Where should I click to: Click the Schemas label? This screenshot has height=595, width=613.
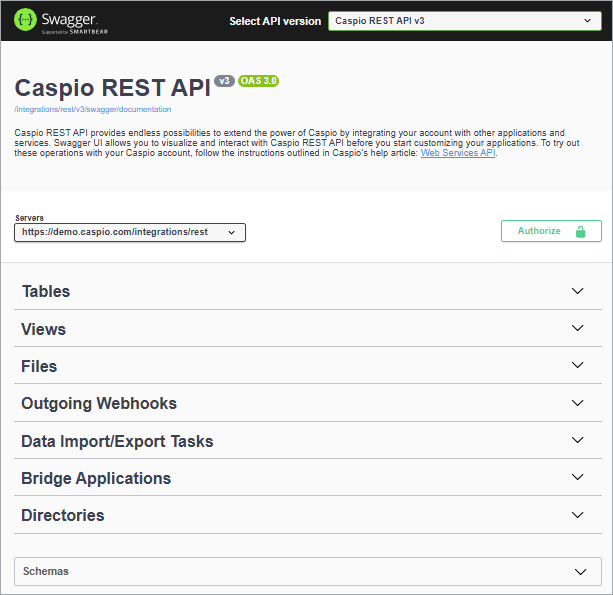[46, 571]
